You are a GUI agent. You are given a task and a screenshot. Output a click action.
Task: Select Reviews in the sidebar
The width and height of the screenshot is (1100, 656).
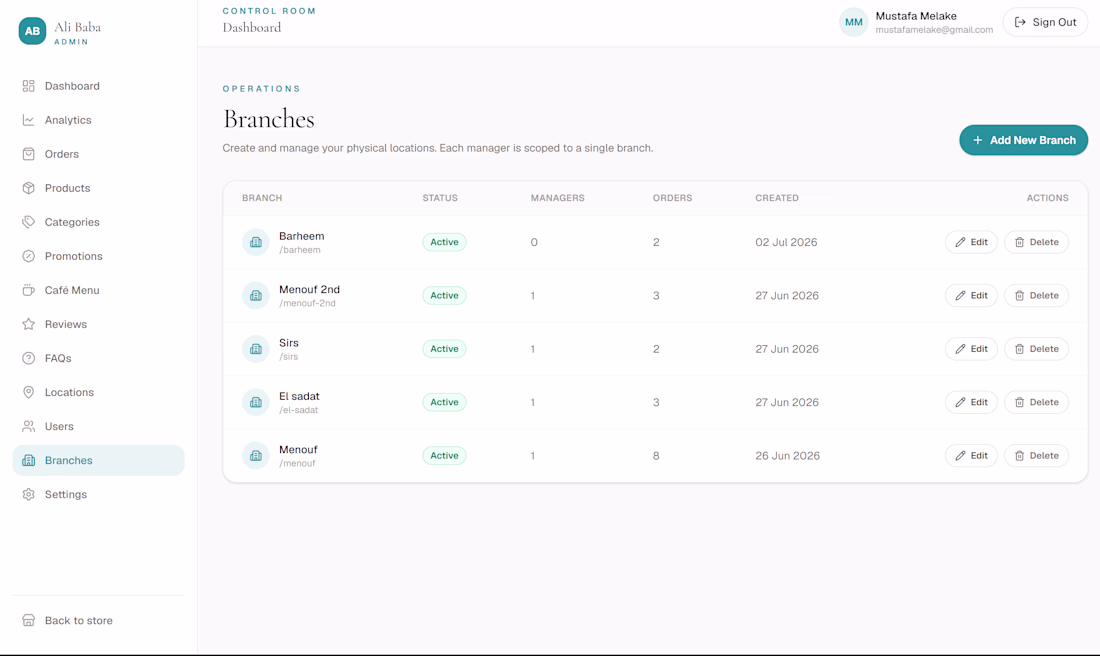98,324
